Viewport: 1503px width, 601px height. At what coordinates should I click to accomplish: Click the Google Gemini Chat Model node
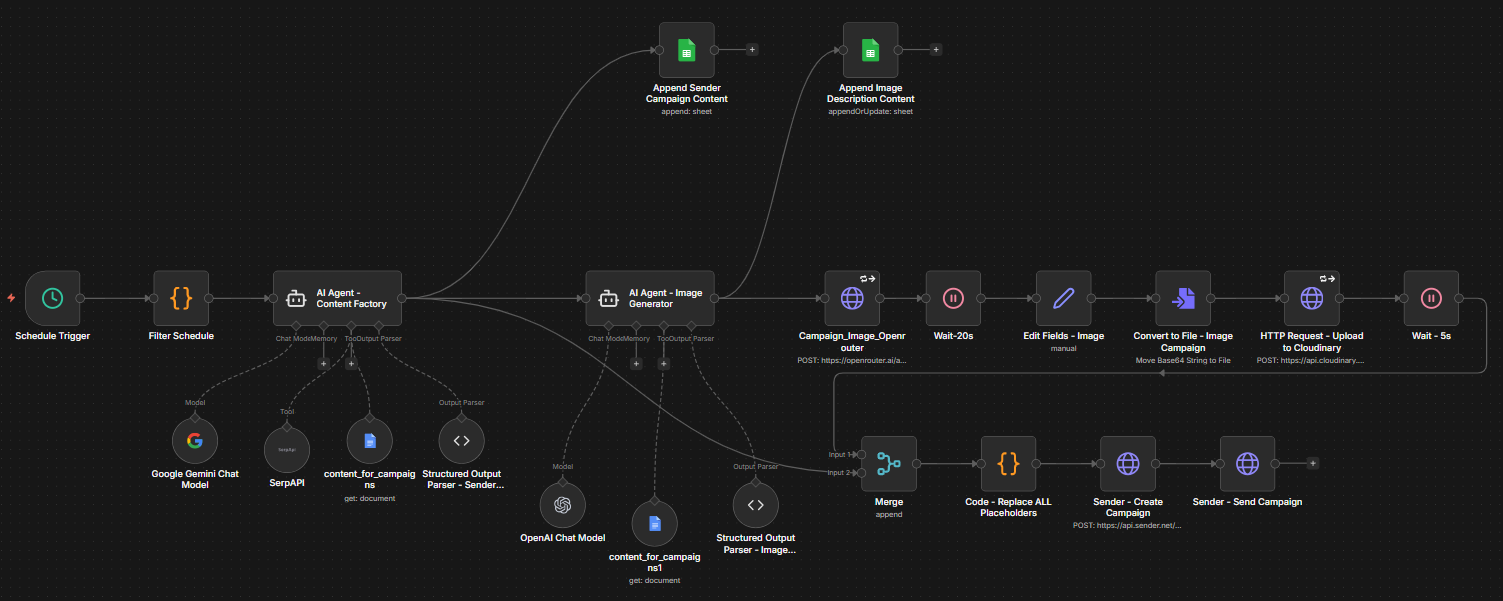(x=195, y=441)
